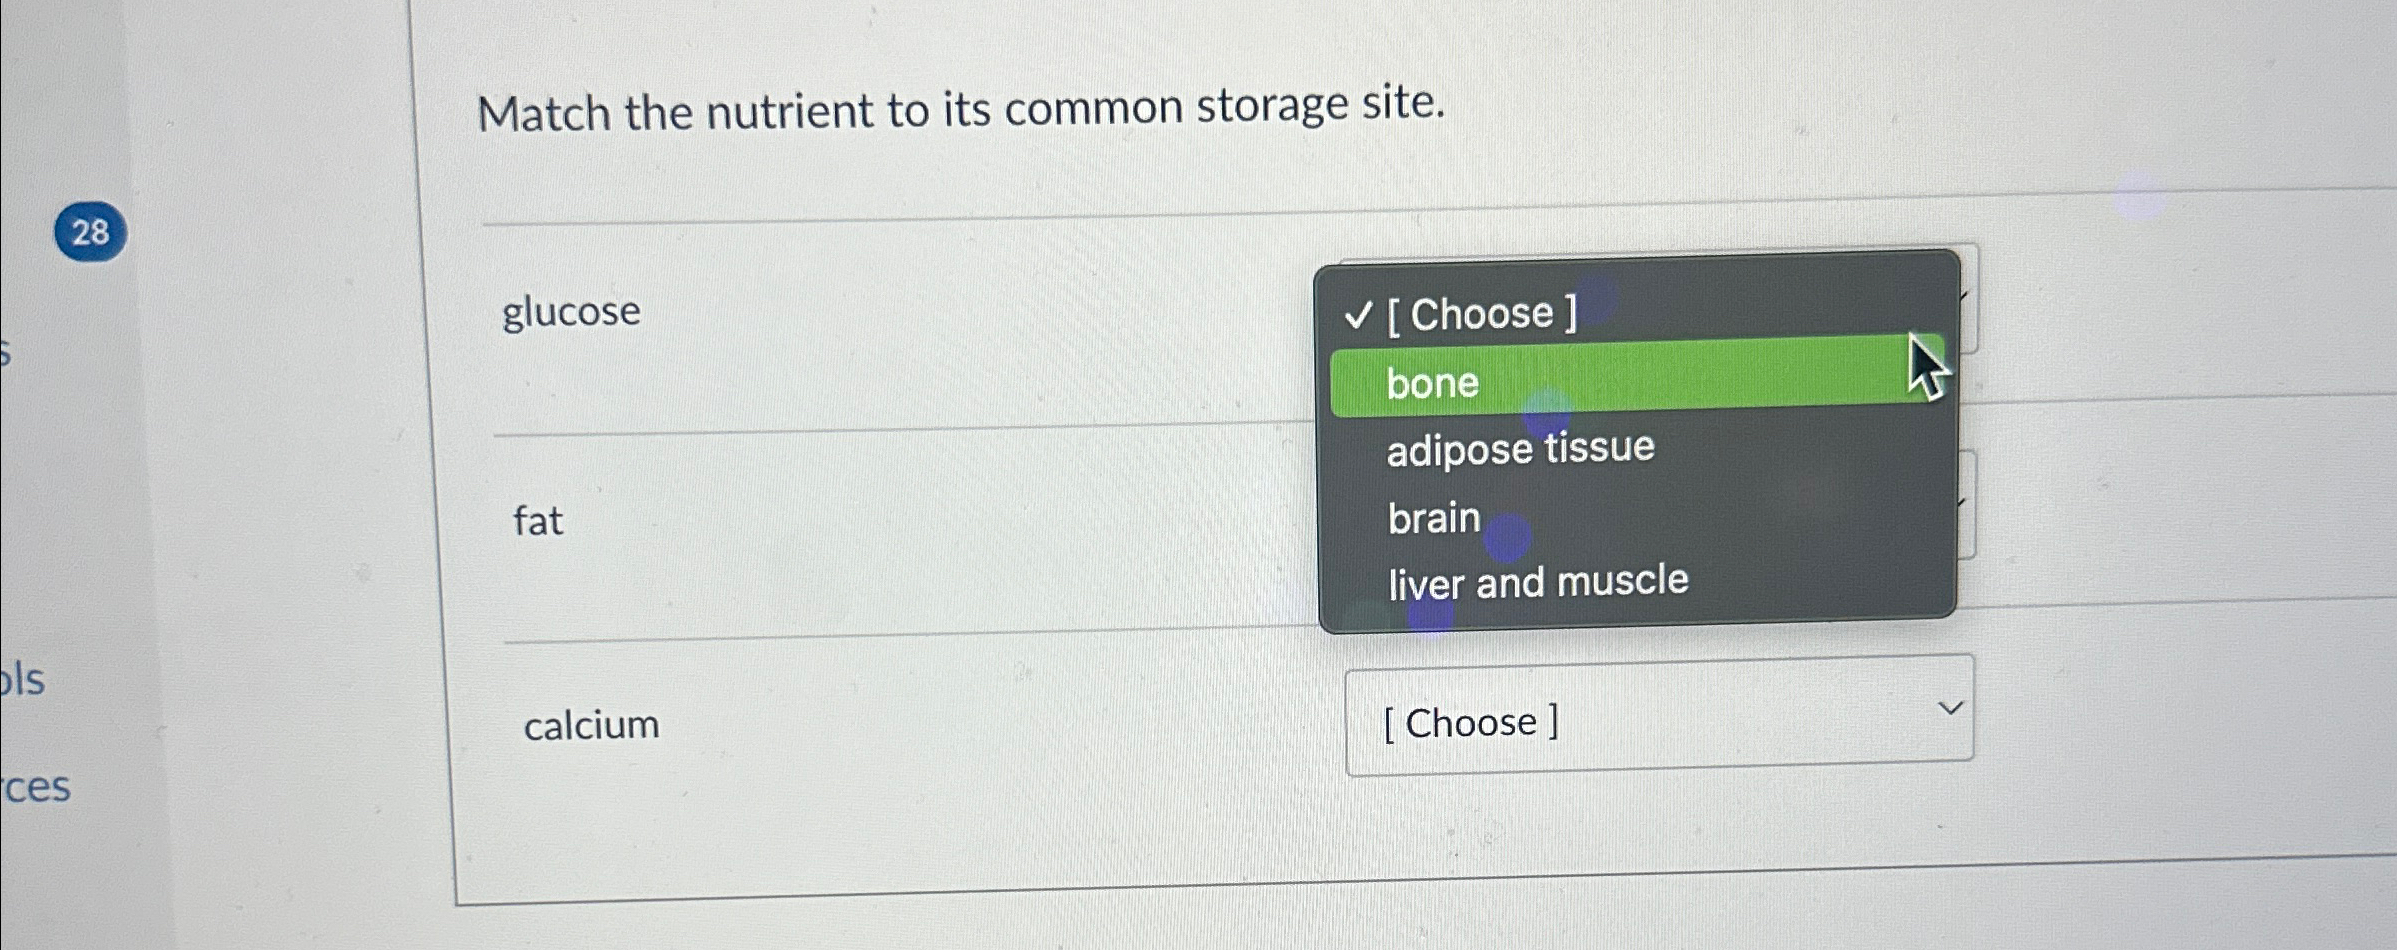Open the sidebar "ls" navigation item
2397x950 pixels.
24,680
